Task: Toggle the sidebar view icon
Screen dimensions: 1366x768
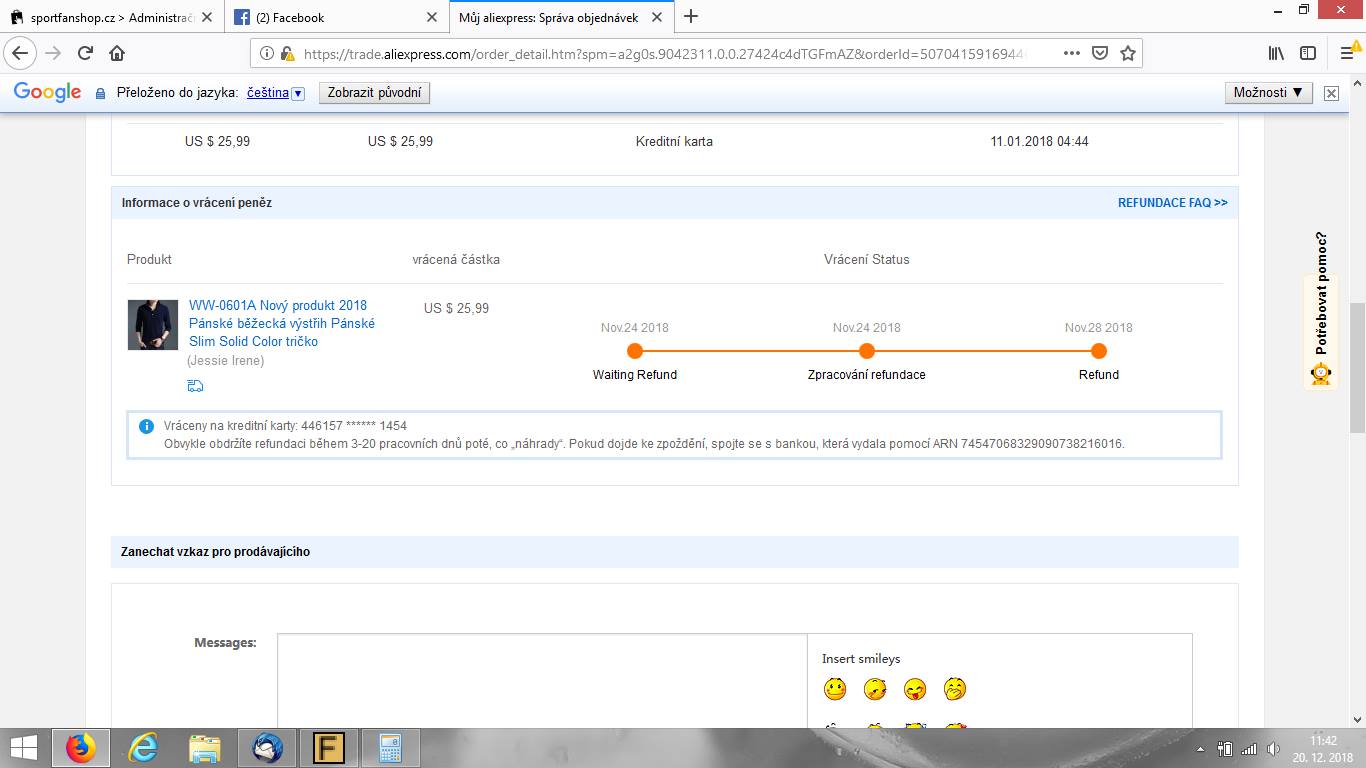Action: (1307, 54)
